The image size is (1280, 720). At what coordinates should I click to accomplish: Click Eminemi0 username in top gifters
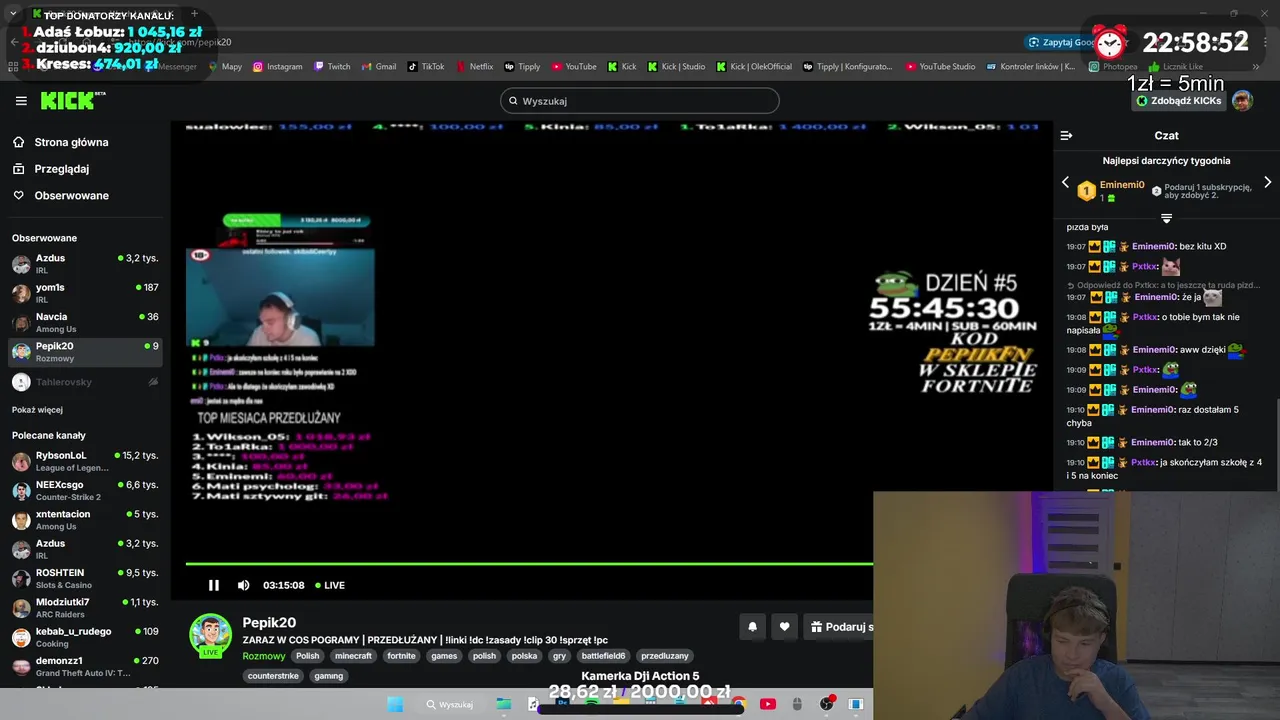click(1122, 185)
